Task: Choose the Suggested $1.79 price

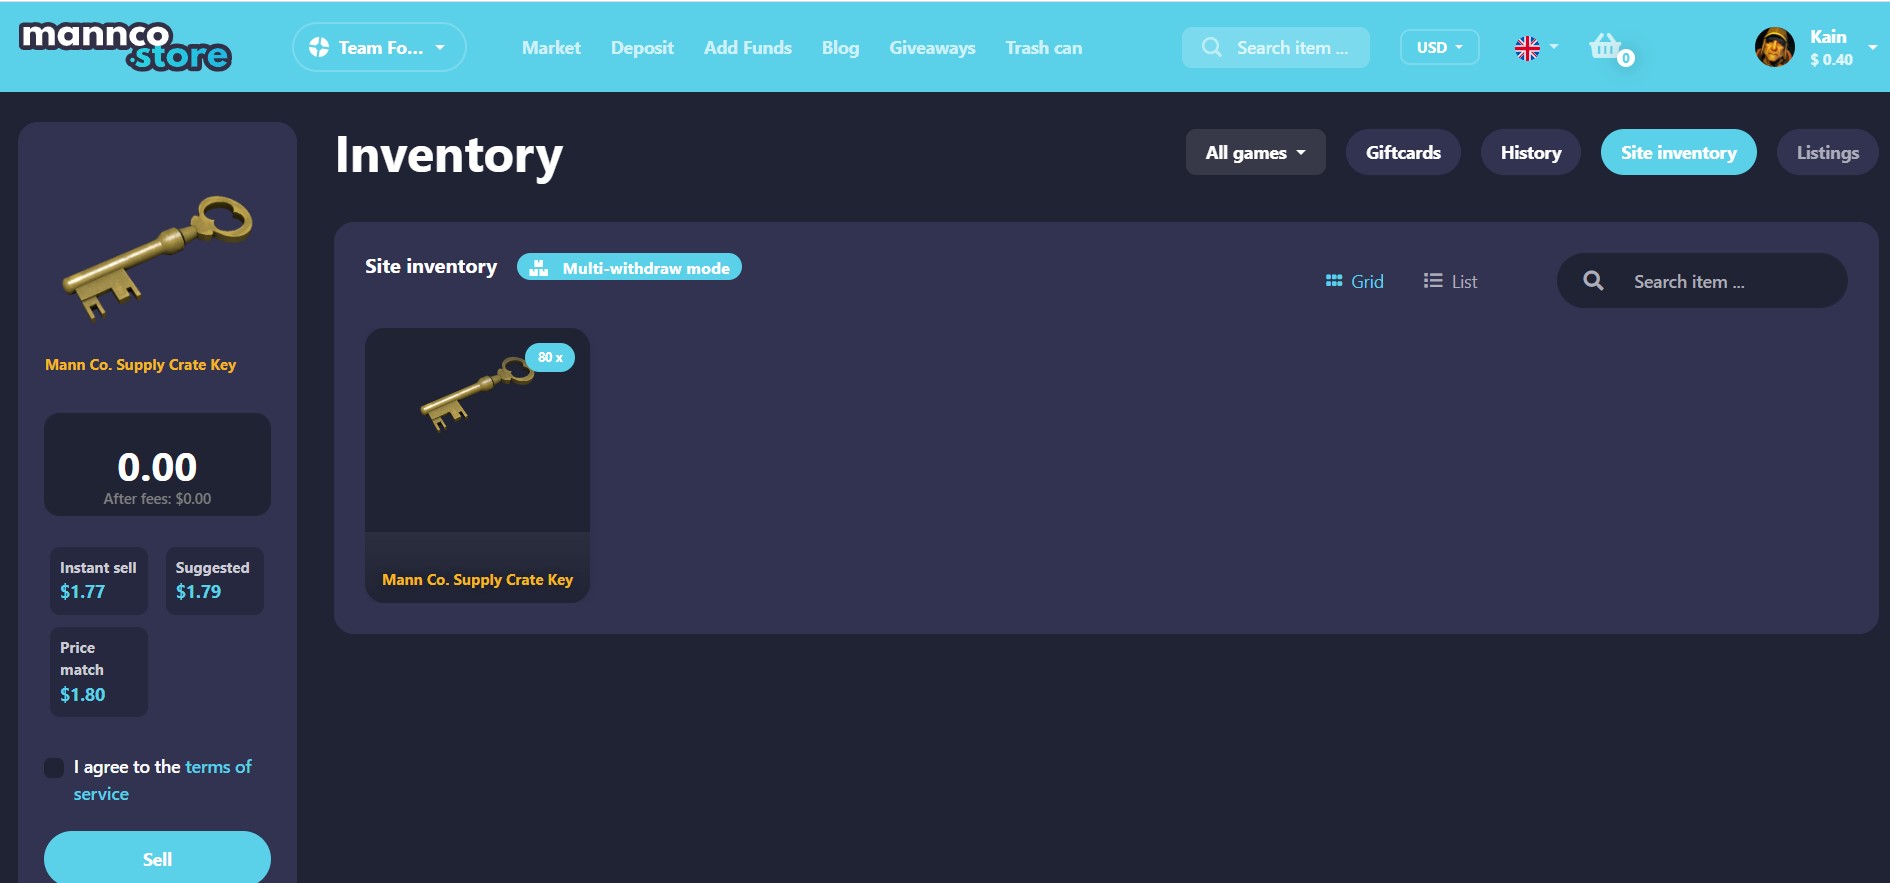Action: [214, 581]
